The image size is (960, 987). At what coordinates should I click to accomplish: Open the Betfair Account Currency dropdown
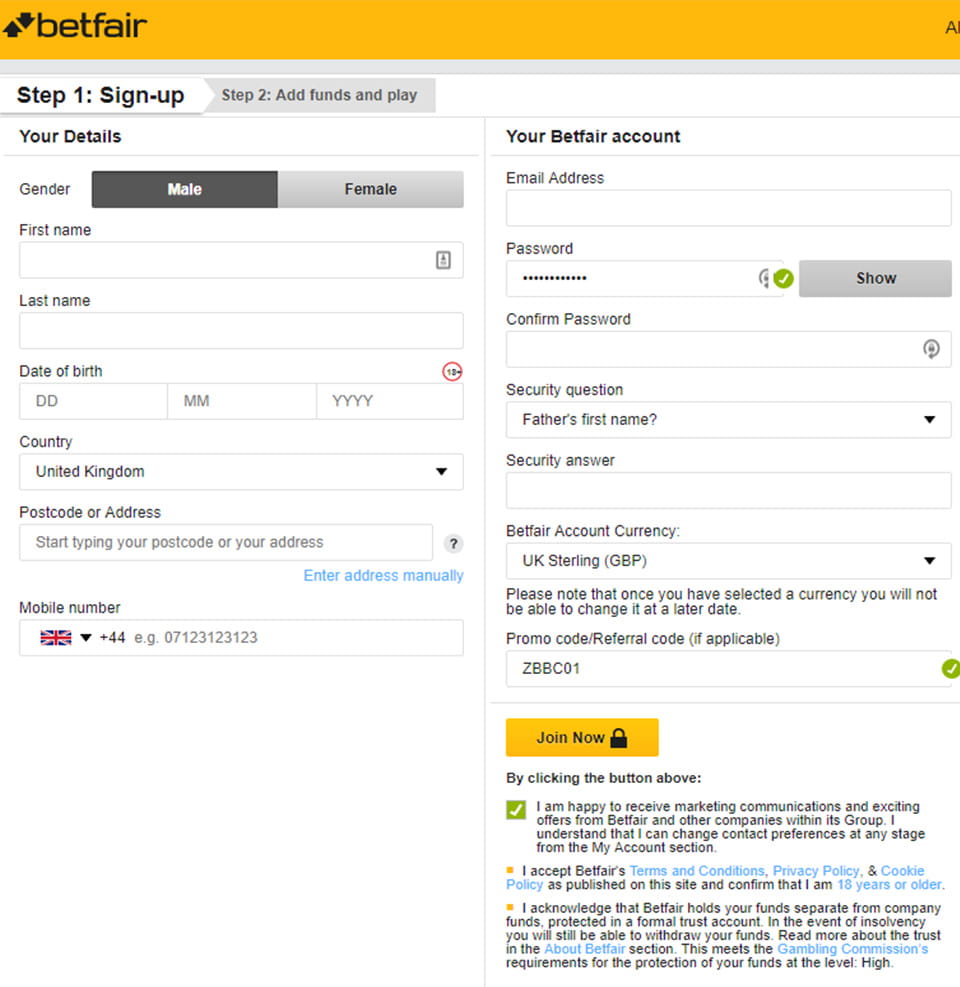[x=728, y=561]
